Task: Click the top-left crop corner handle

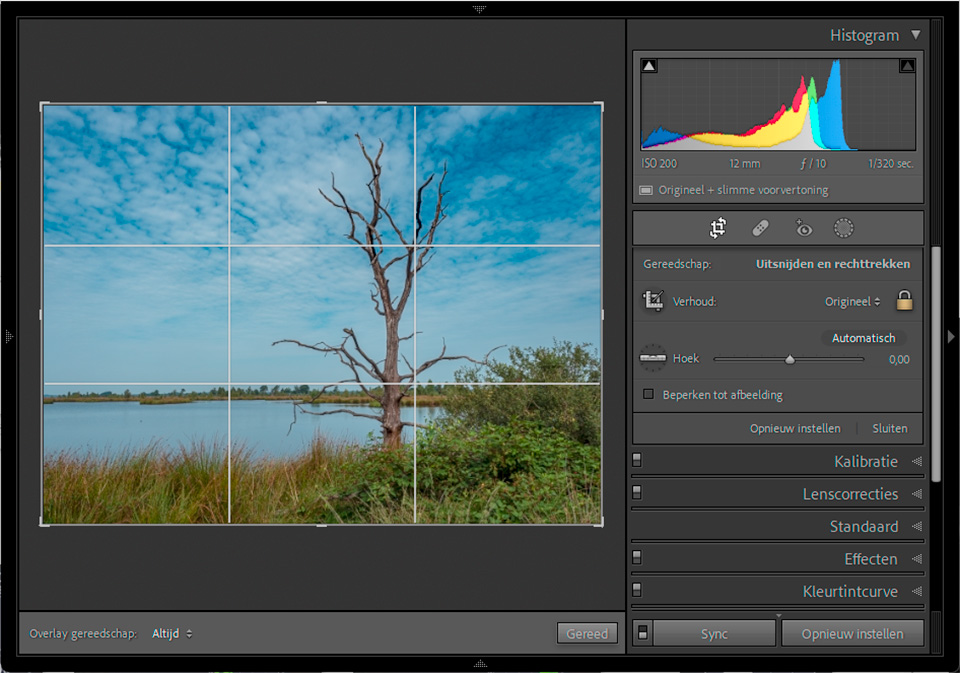Action: 42,105
